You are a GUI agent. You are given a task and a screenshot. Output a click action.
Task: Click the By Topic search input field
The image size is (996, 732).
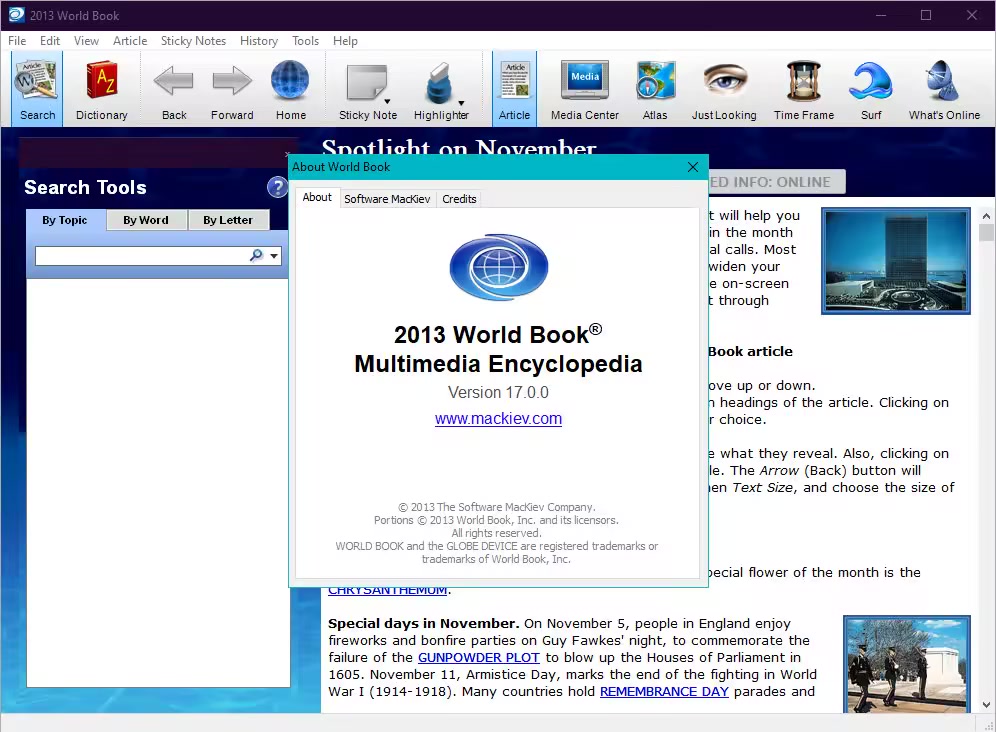[x=140, y=257]
